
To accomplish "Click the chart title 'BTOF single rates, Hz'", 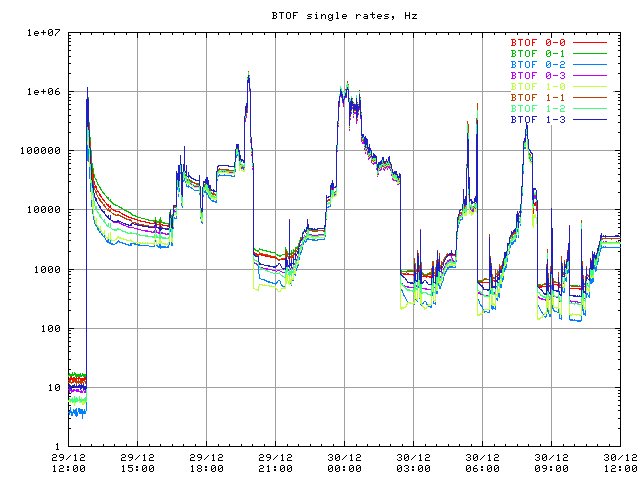I will coord(344,16).
